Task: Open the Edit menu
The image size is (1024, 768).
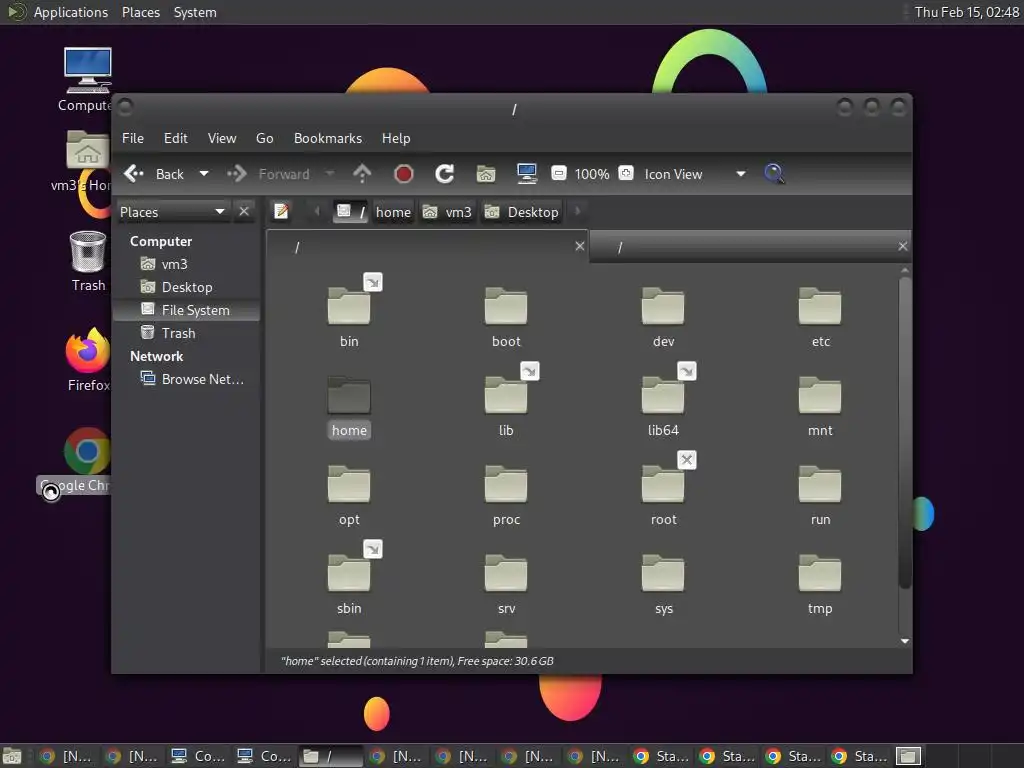Action: coord(175,138)
